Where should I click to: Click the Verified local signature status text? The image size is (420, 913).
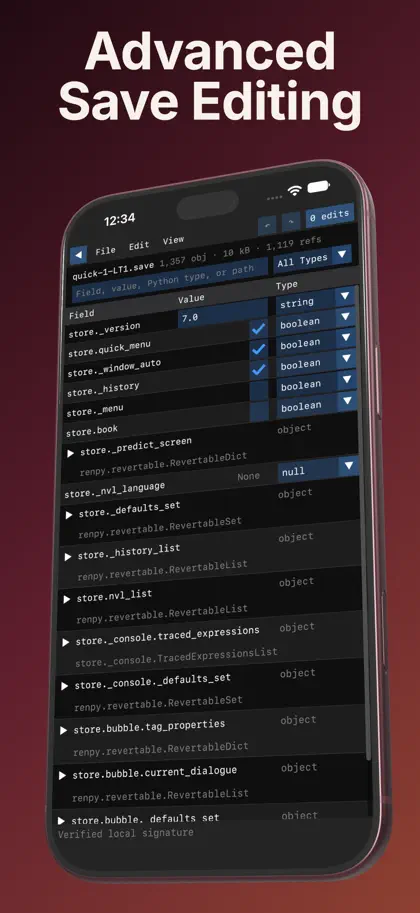pos(125,833)
